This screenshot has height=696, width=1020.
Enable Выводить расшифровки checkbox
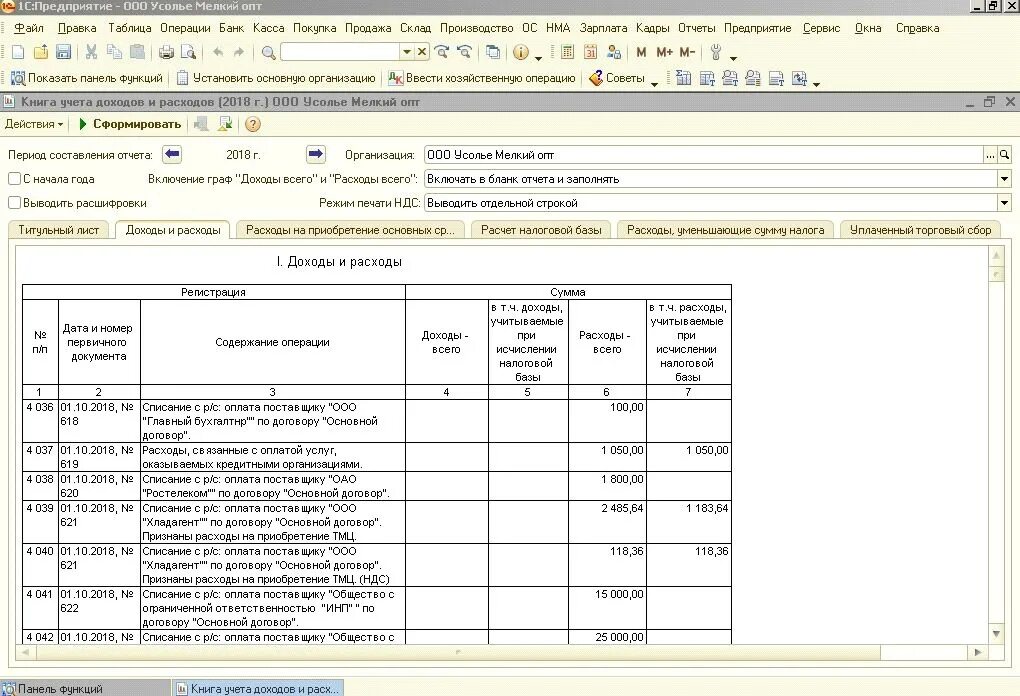[x=14, y=202]
